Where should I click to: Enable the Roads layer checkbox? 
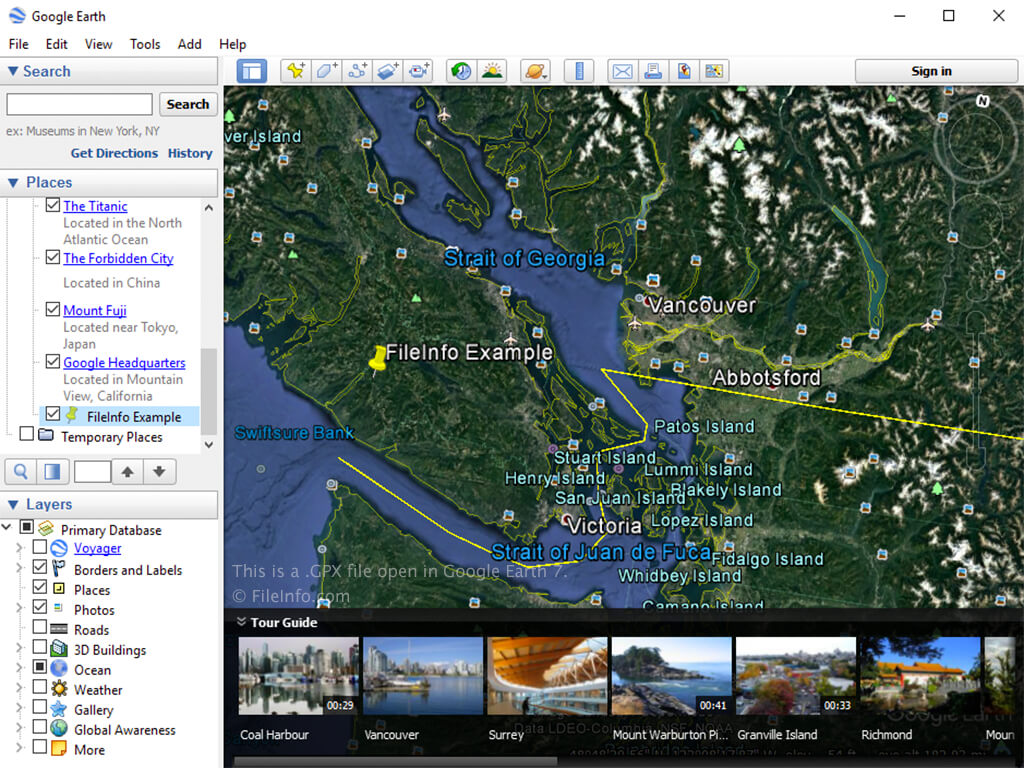40,627
